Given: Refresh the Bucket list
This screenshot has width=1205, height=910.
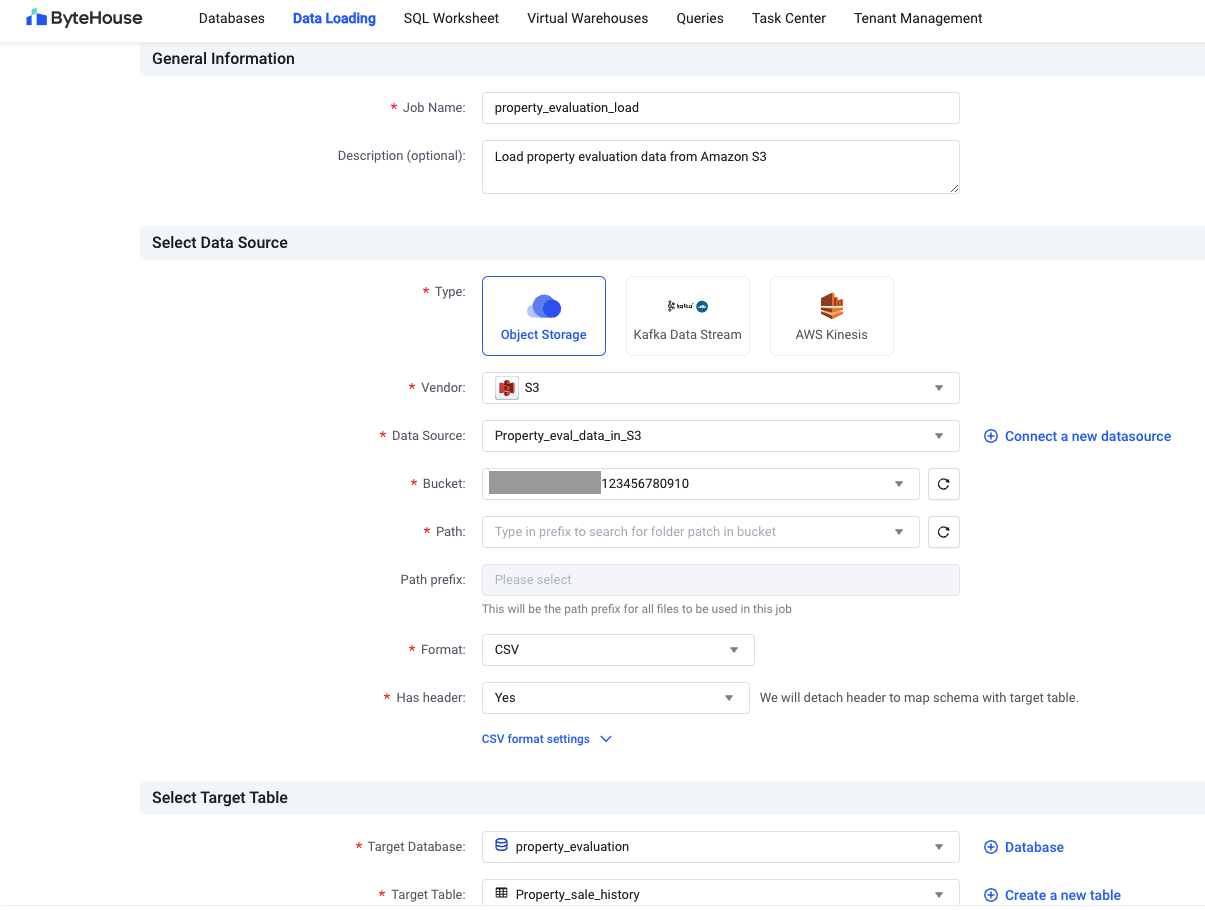Looking at the screenshot, I should pyautogui.click(x=943, y=484).
